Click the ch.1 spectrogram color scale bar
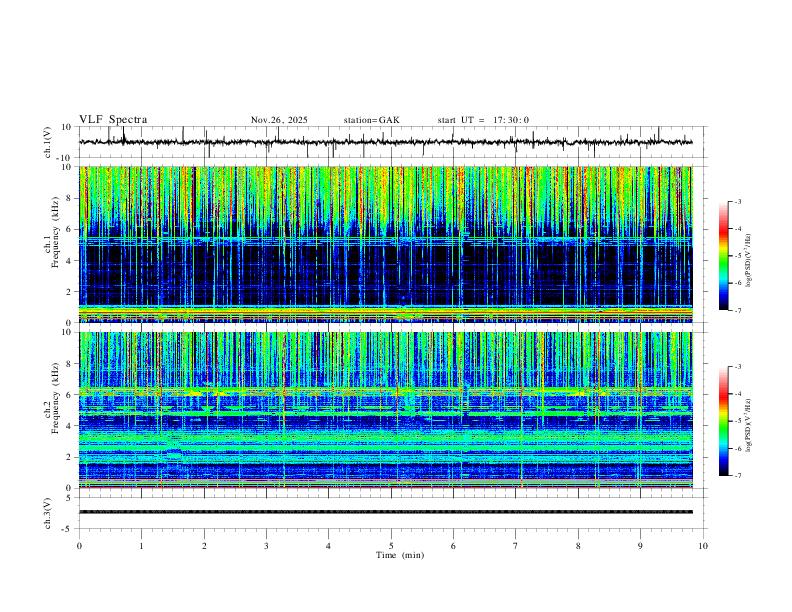 point(724,256)
